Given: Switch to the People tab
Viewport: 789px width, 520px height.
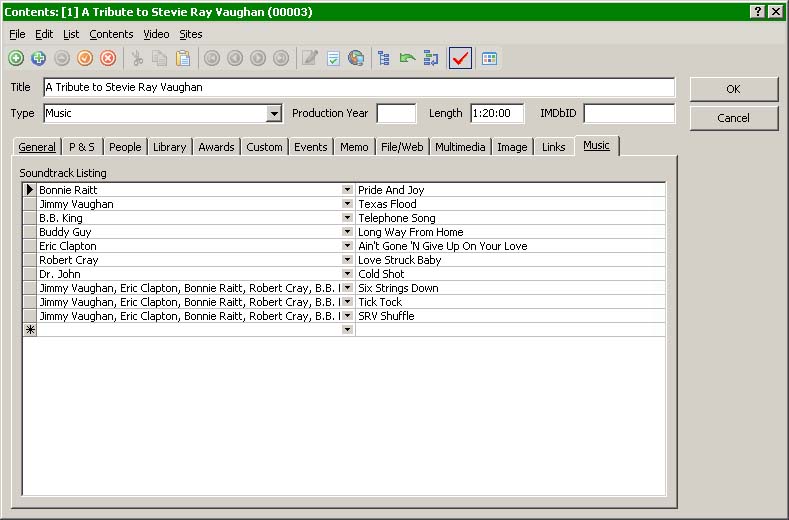Looking at the screenshot, I should (x=125, y=147).
